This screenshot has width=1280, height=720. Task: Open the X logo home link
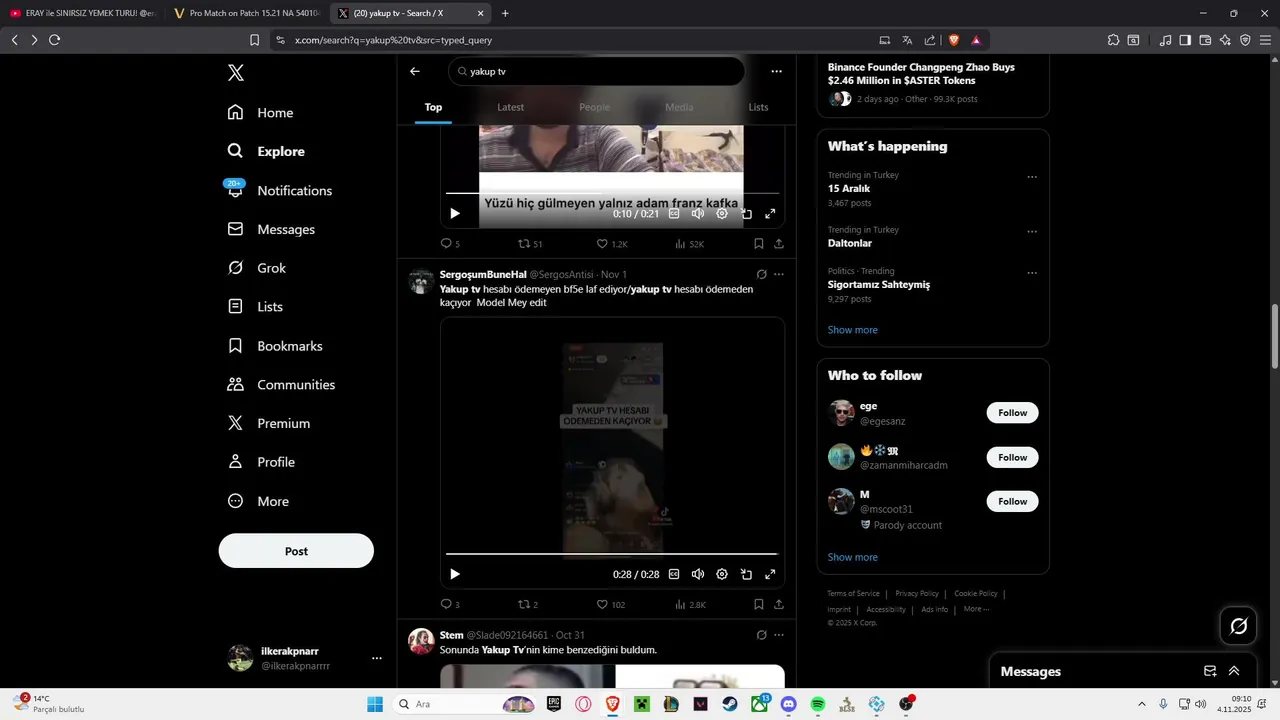click(236, 73)
